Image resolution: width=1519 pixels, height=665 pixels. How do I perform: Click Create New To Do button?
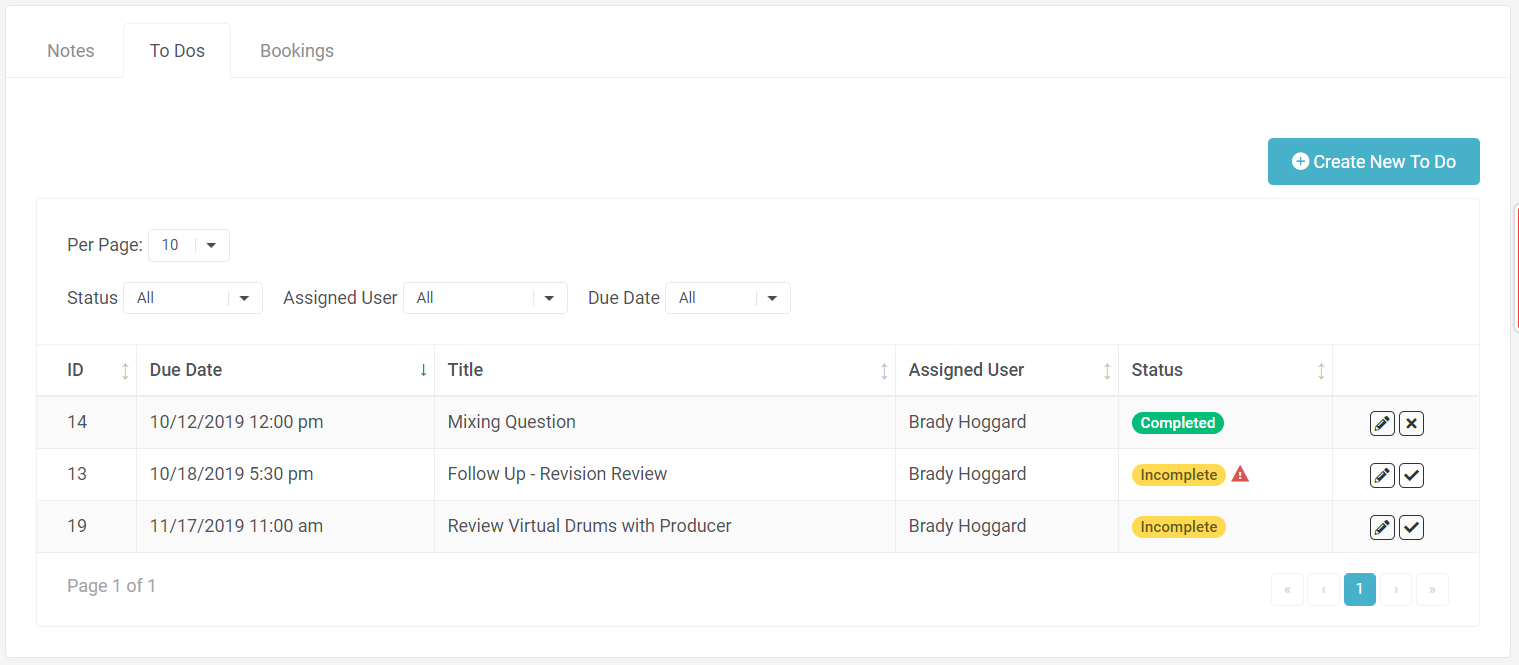(x=1373, y=162)
